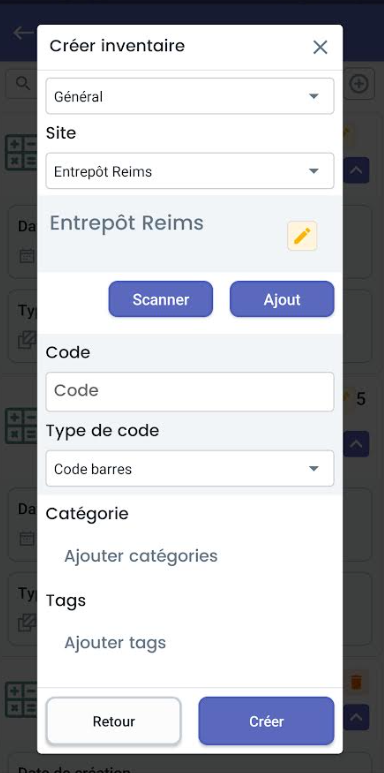Click the Ajout button
The height and width of the screenshot is (773, 384).
coord(282,299)
